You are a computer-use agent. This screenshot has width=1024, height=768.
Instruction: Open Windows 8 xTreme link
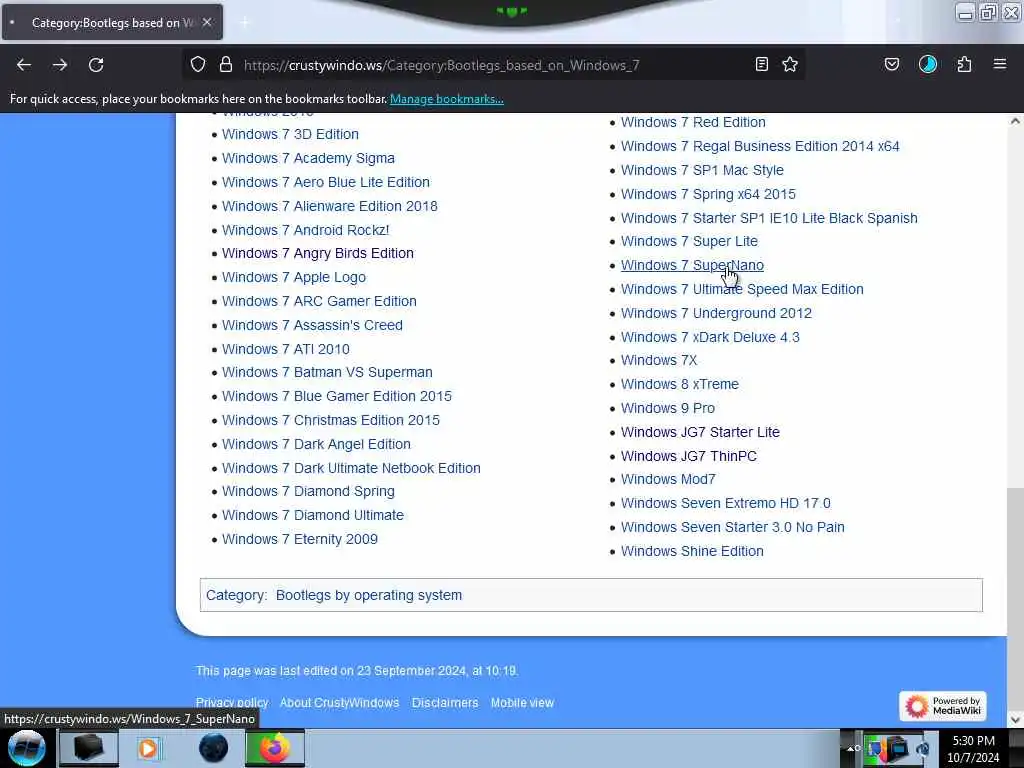point(680,385)
